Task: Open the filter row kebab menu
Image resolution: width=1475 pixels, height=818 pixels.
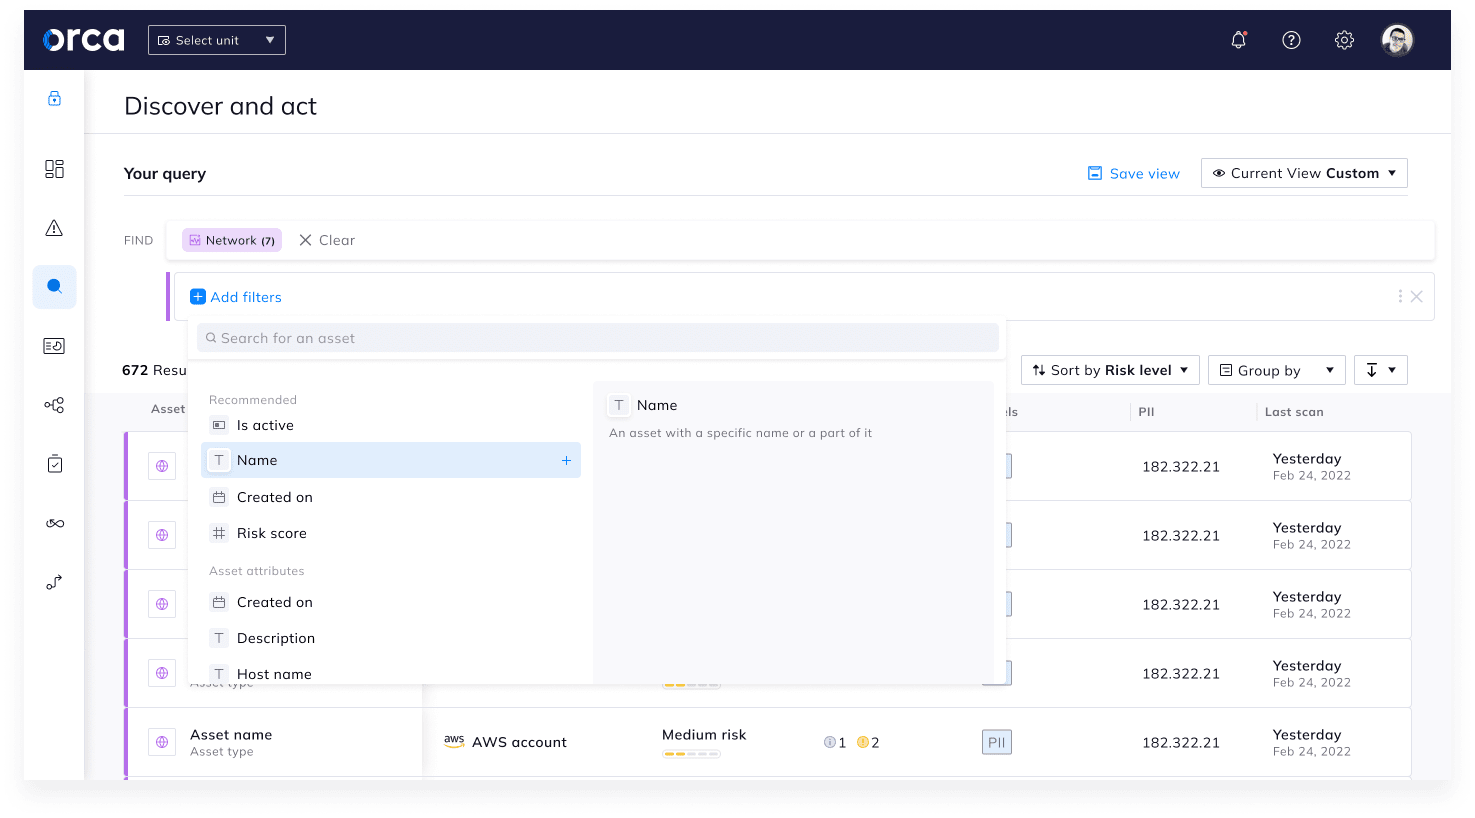Action: 1399,297
